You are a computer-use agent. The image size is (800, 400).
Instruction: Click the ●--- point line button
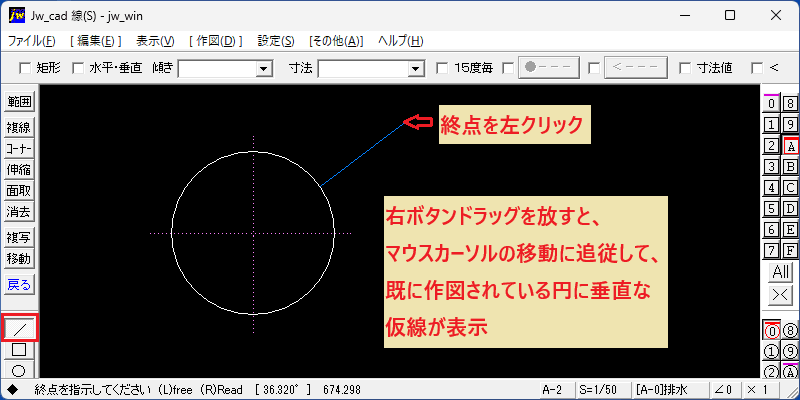click(549, 67)
